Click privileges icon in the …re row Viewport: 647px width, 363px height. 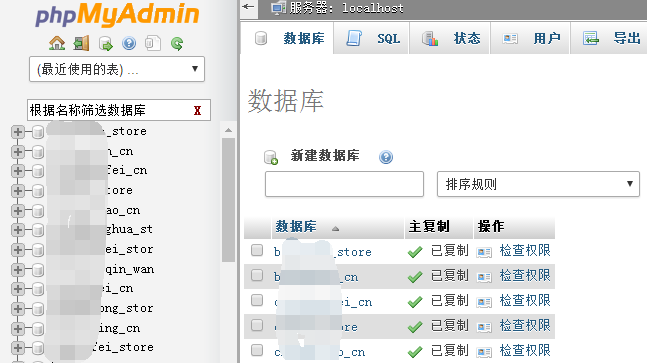click(x=484, y=327)
